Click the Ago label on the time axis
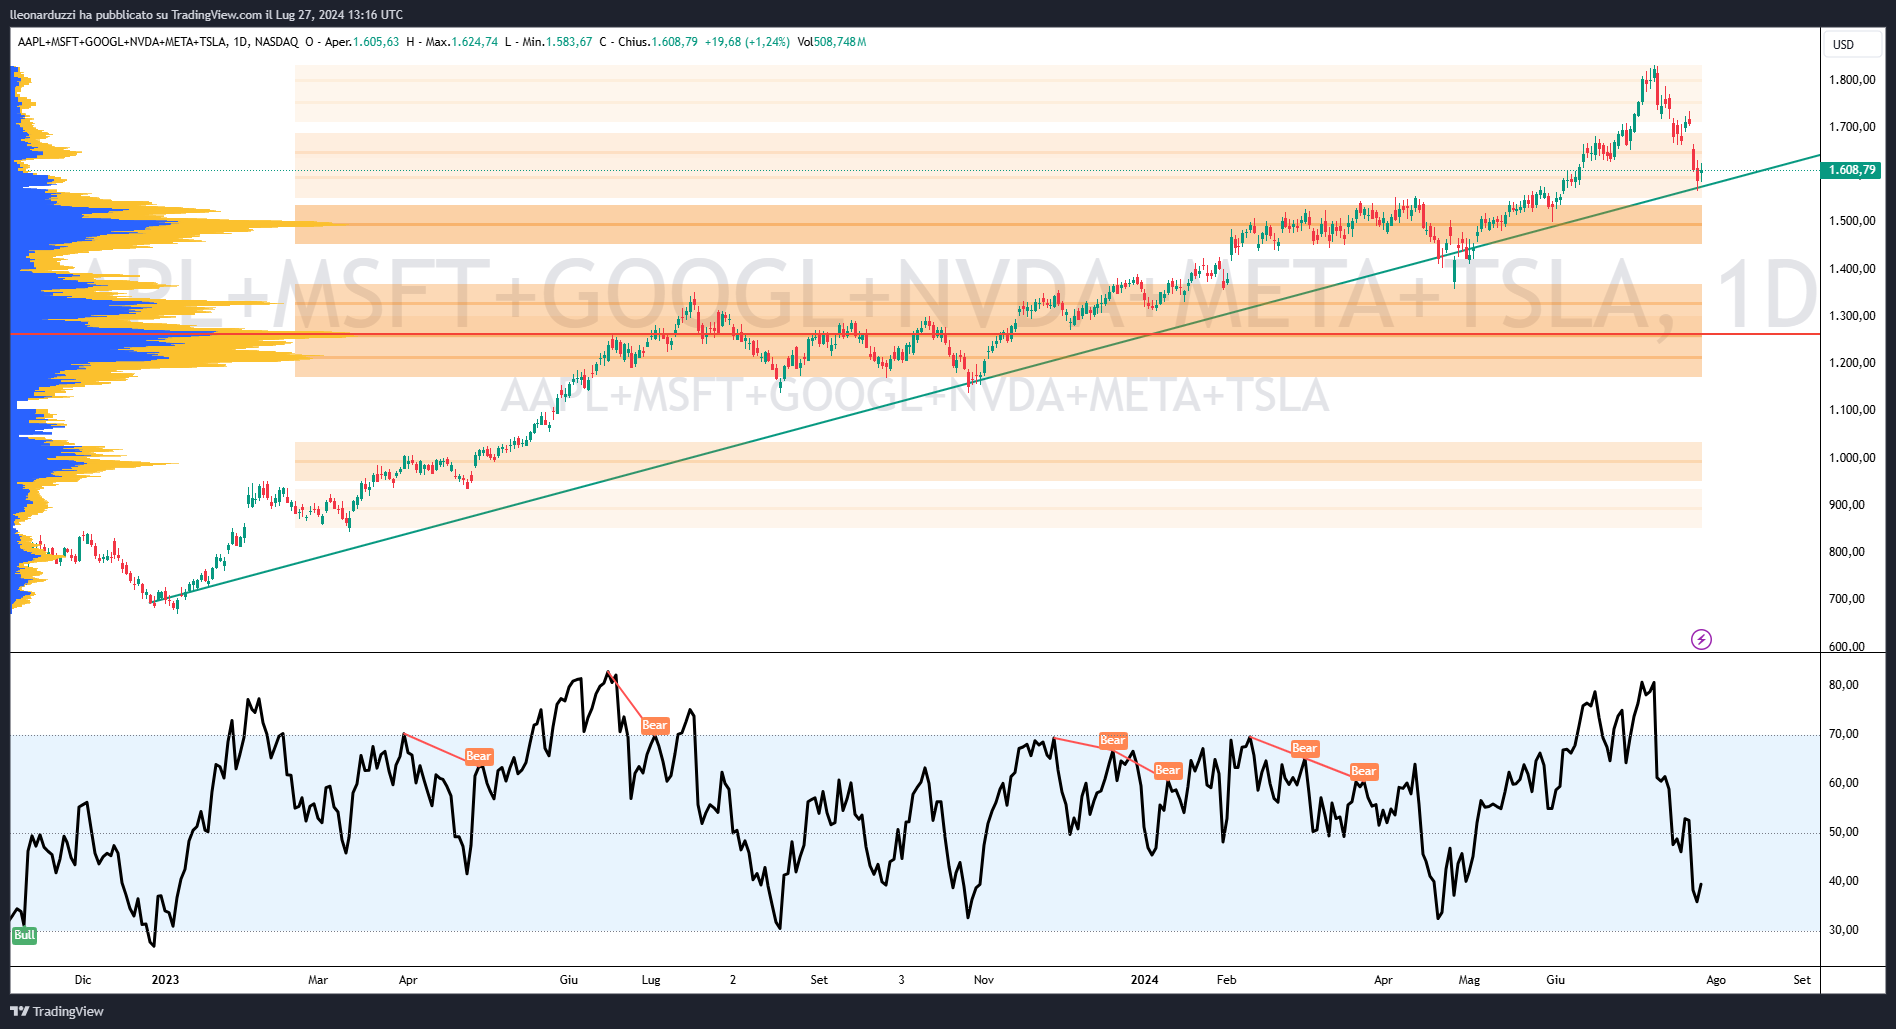Screen dimensions: 1896x1029 [1716, 980]
